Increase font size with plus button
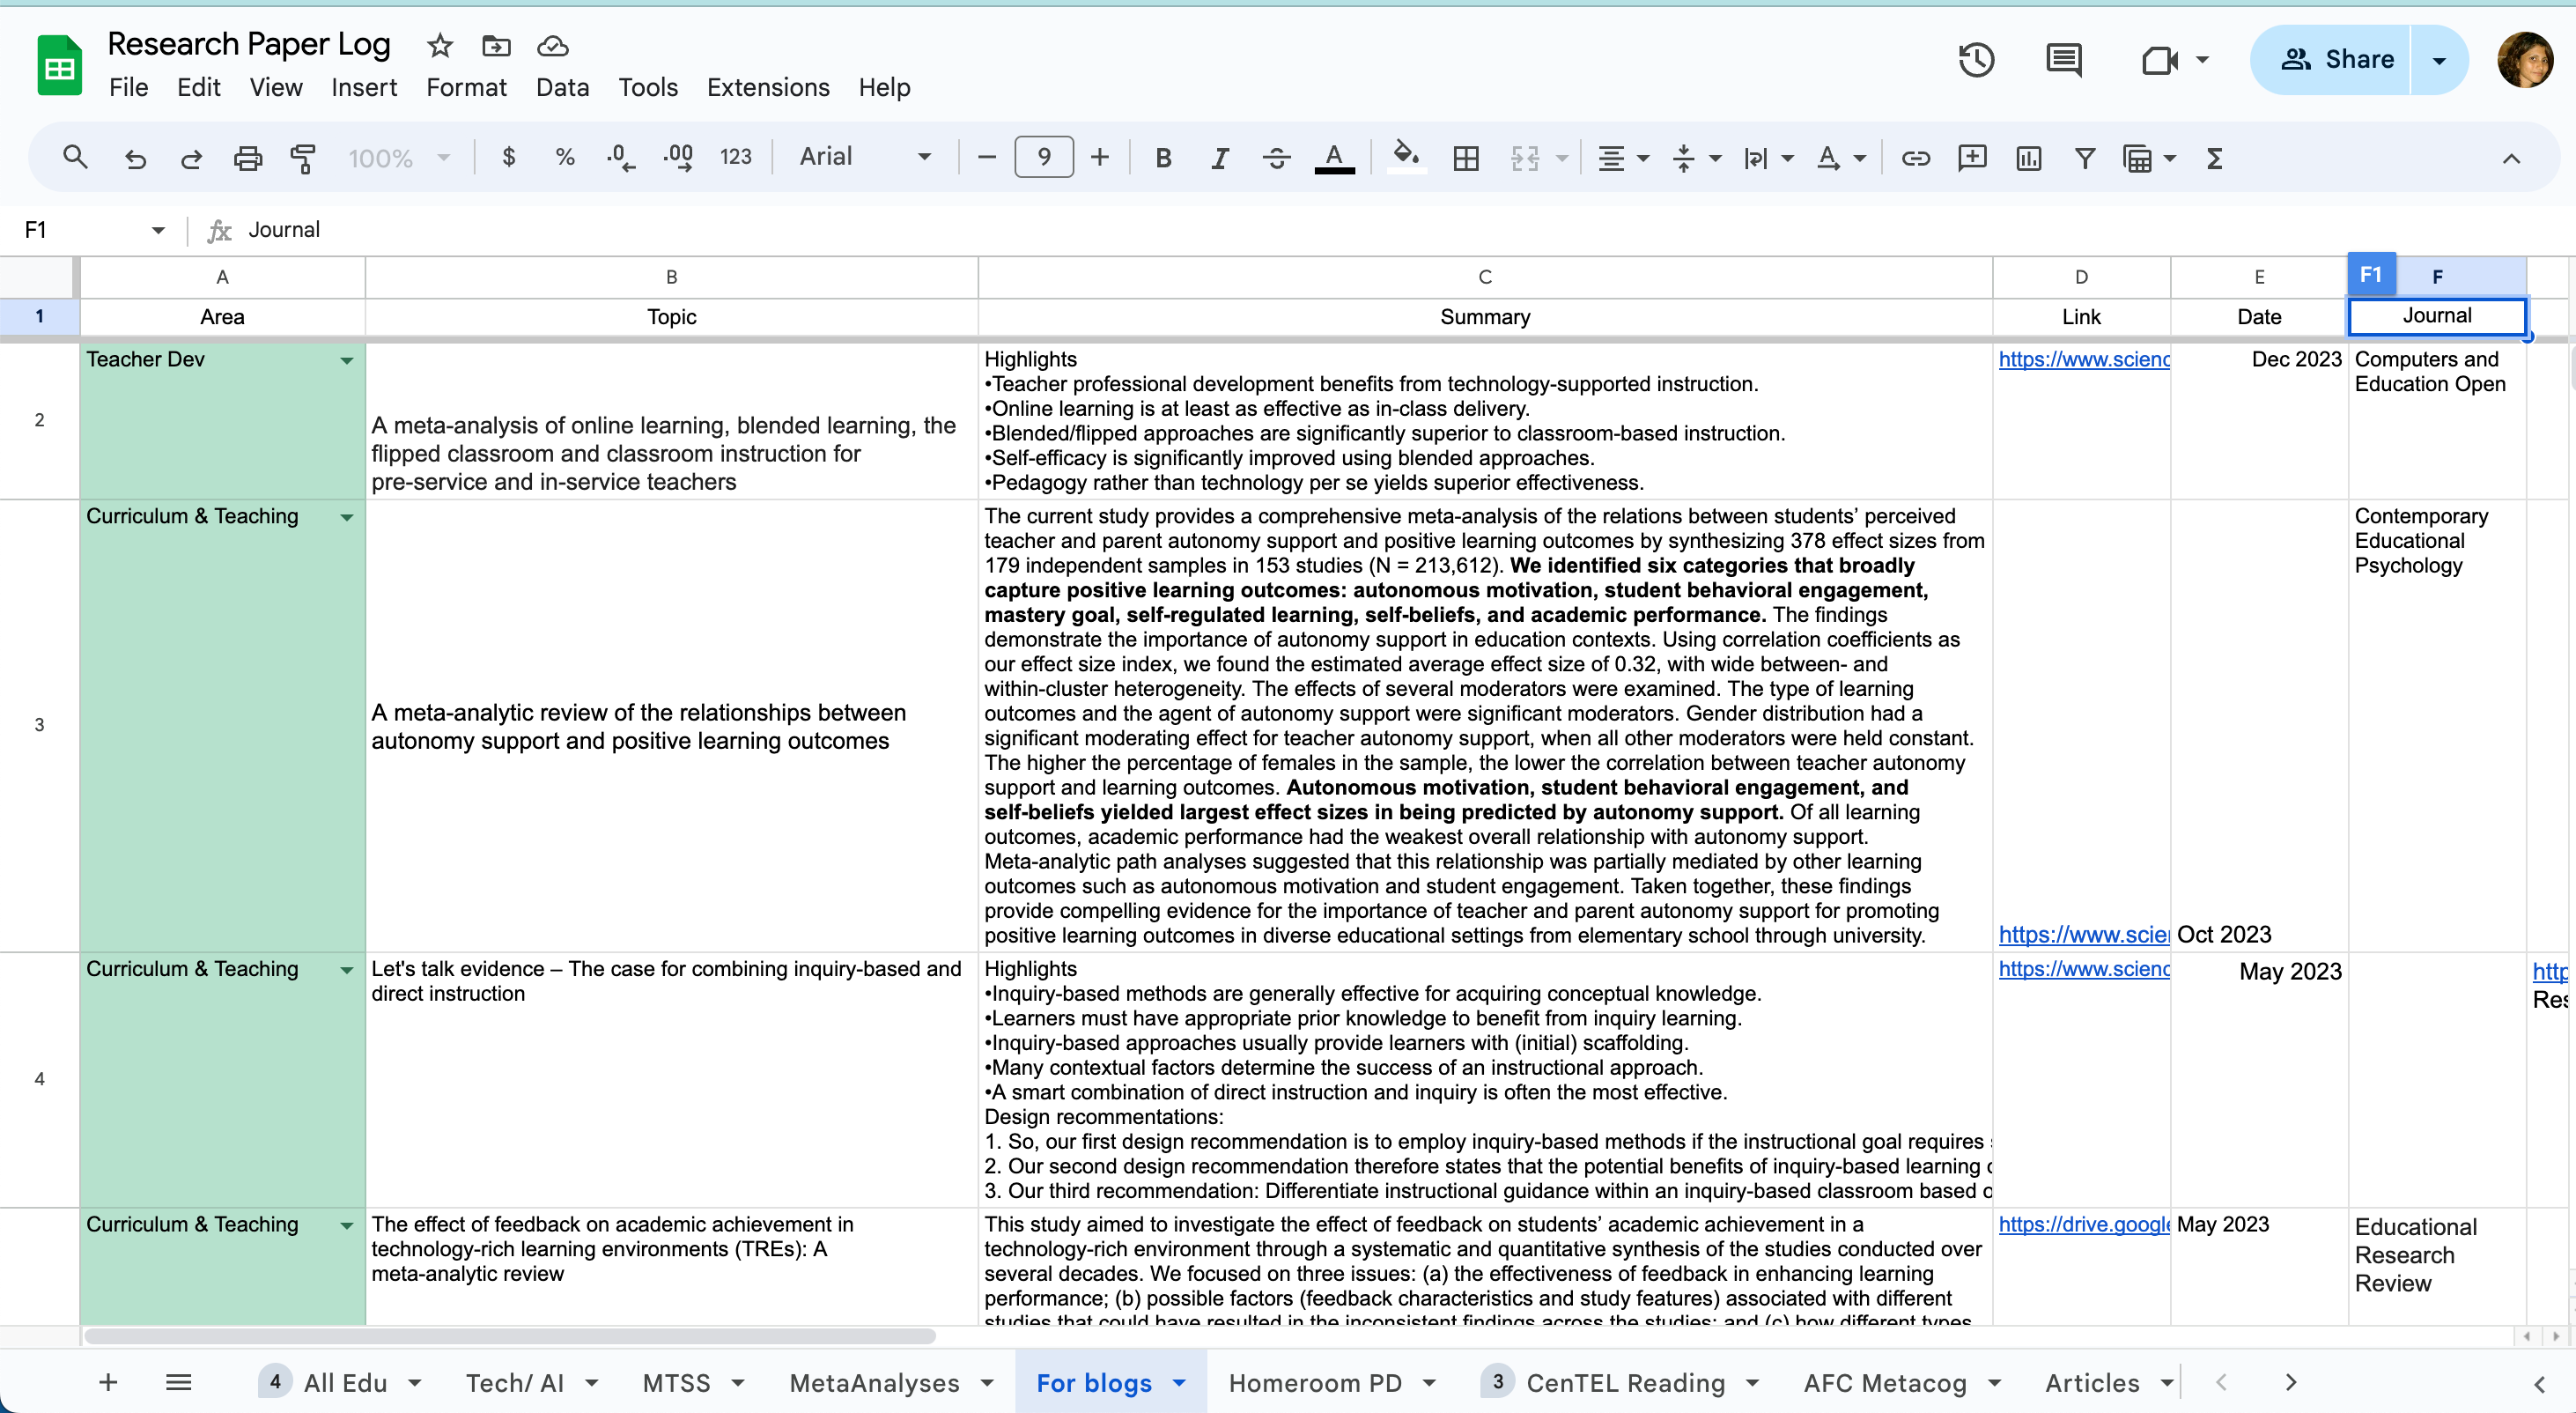Screen dimensions: 2576x1413 pyautogui.click(x=1100, y=157)
